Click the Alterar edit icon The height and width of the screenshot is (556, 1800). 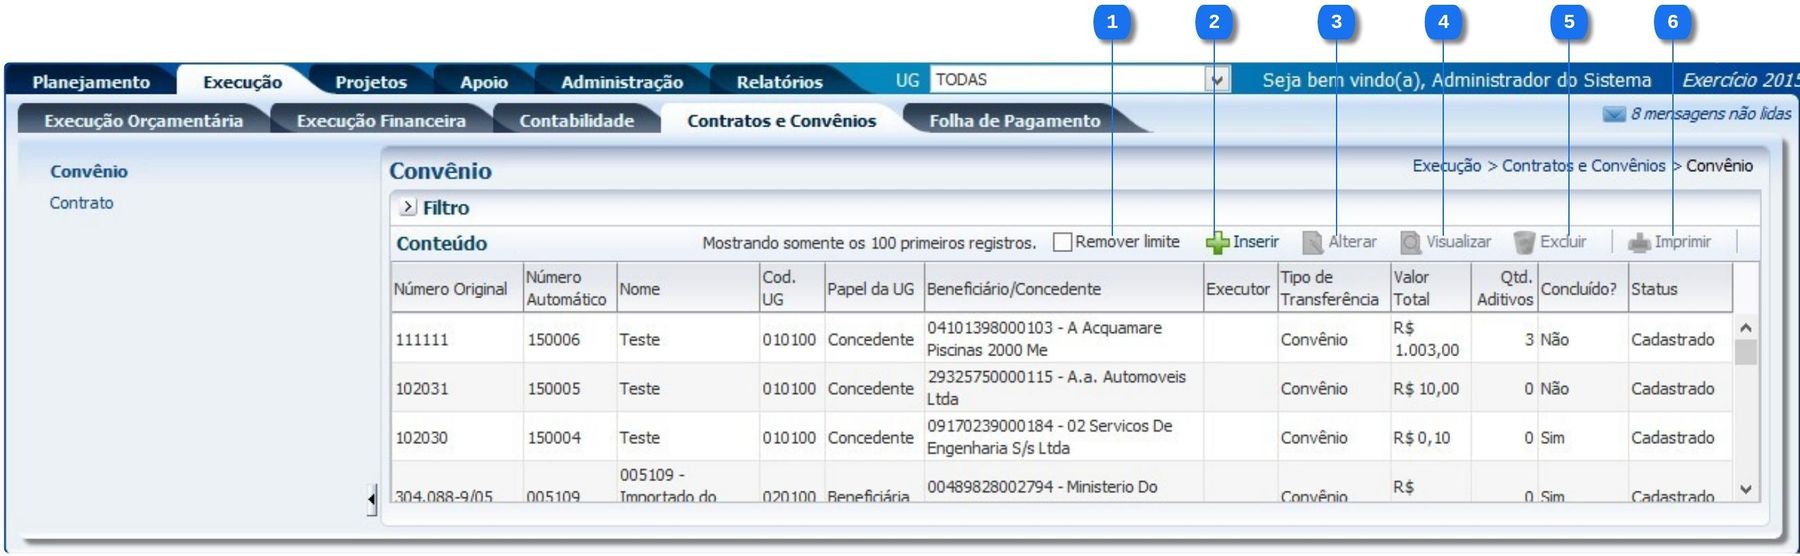point(1312,243)
